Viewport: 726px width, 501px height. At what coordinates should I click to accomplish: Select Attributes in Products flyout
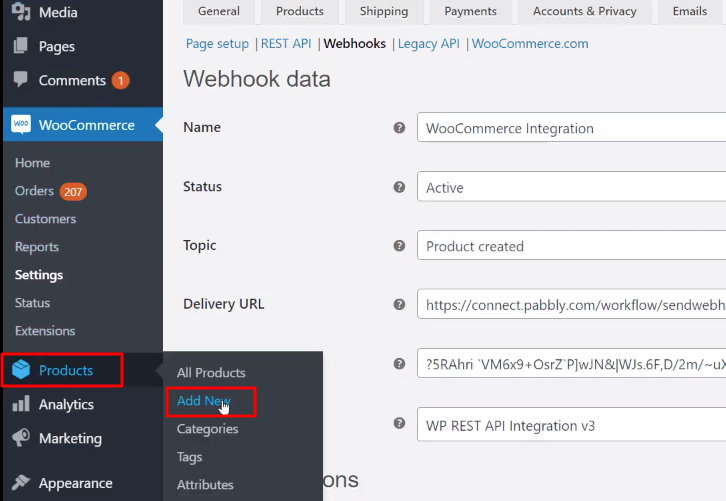coord(205,485)
